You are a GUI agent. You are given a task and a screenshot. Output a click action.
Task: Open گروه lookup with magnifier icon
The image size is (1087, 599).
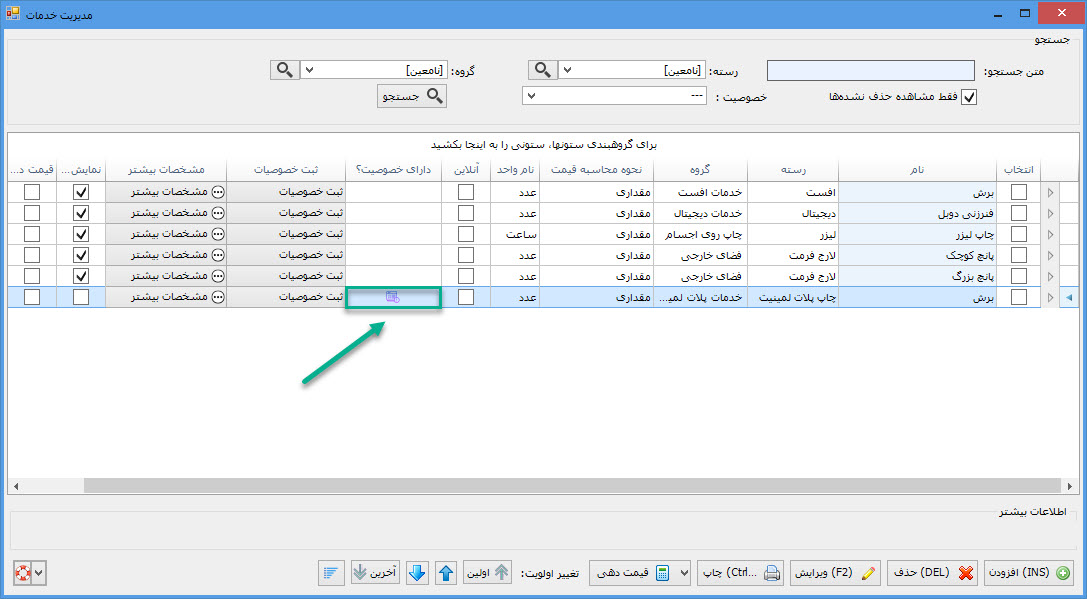coord(284,70)
